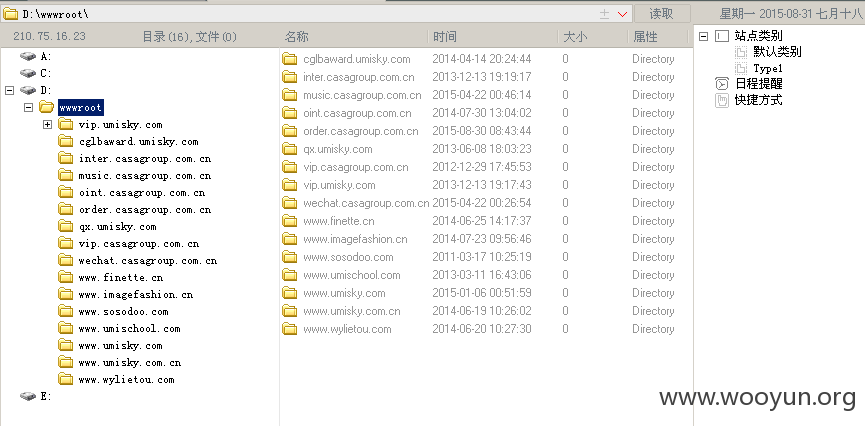Collapse the 站点类别 tree node
865x426 pixels.
[703, 36]
